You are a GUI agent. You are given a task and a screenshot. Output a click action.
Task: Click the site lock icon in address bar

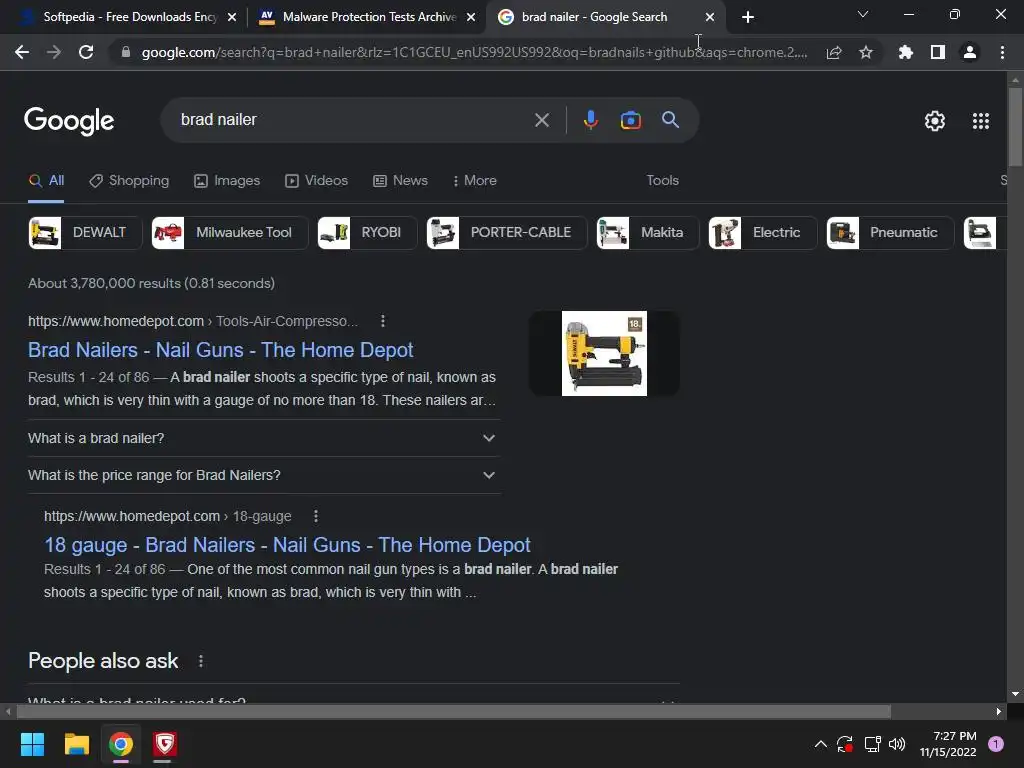pyautogui.click(x=126, y=52)
